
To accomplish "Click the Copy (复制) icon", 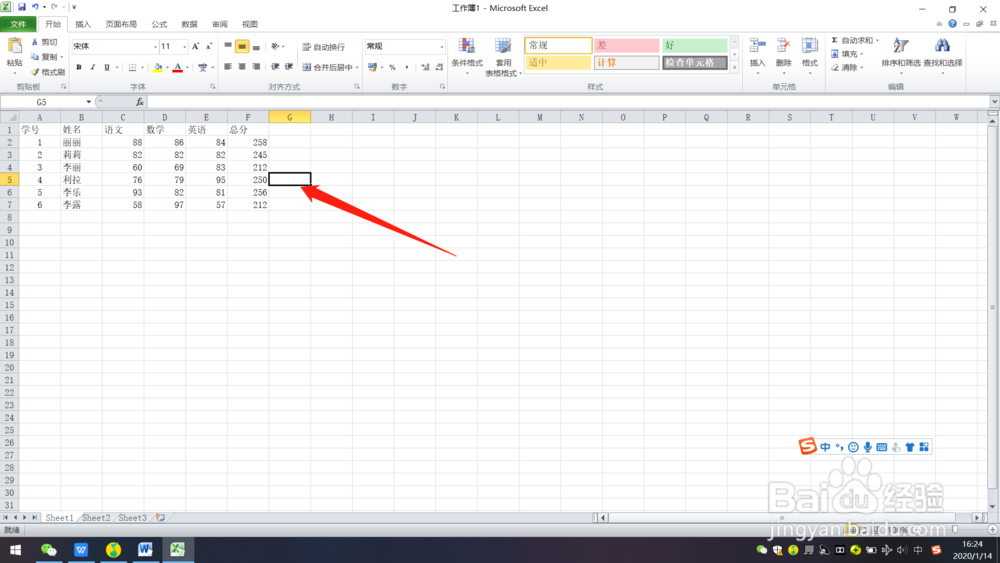I will coord(35,57).
